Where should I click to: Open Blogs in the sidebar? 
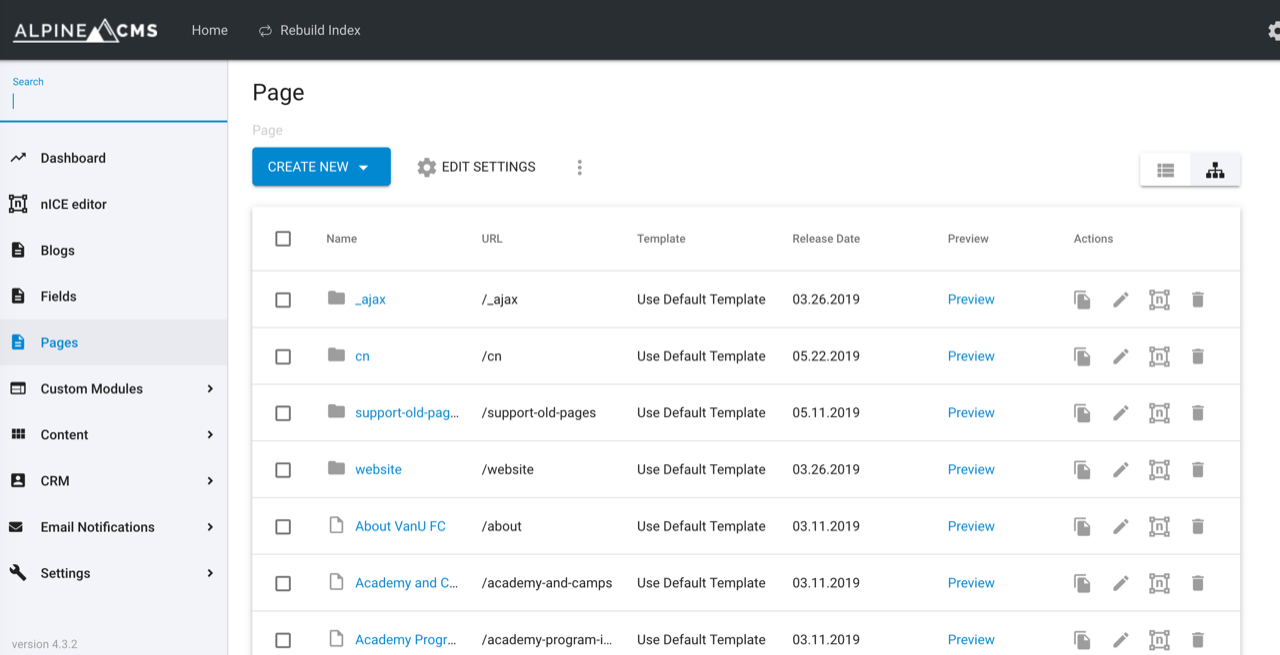pyautogui.click(x=114, y=250)
